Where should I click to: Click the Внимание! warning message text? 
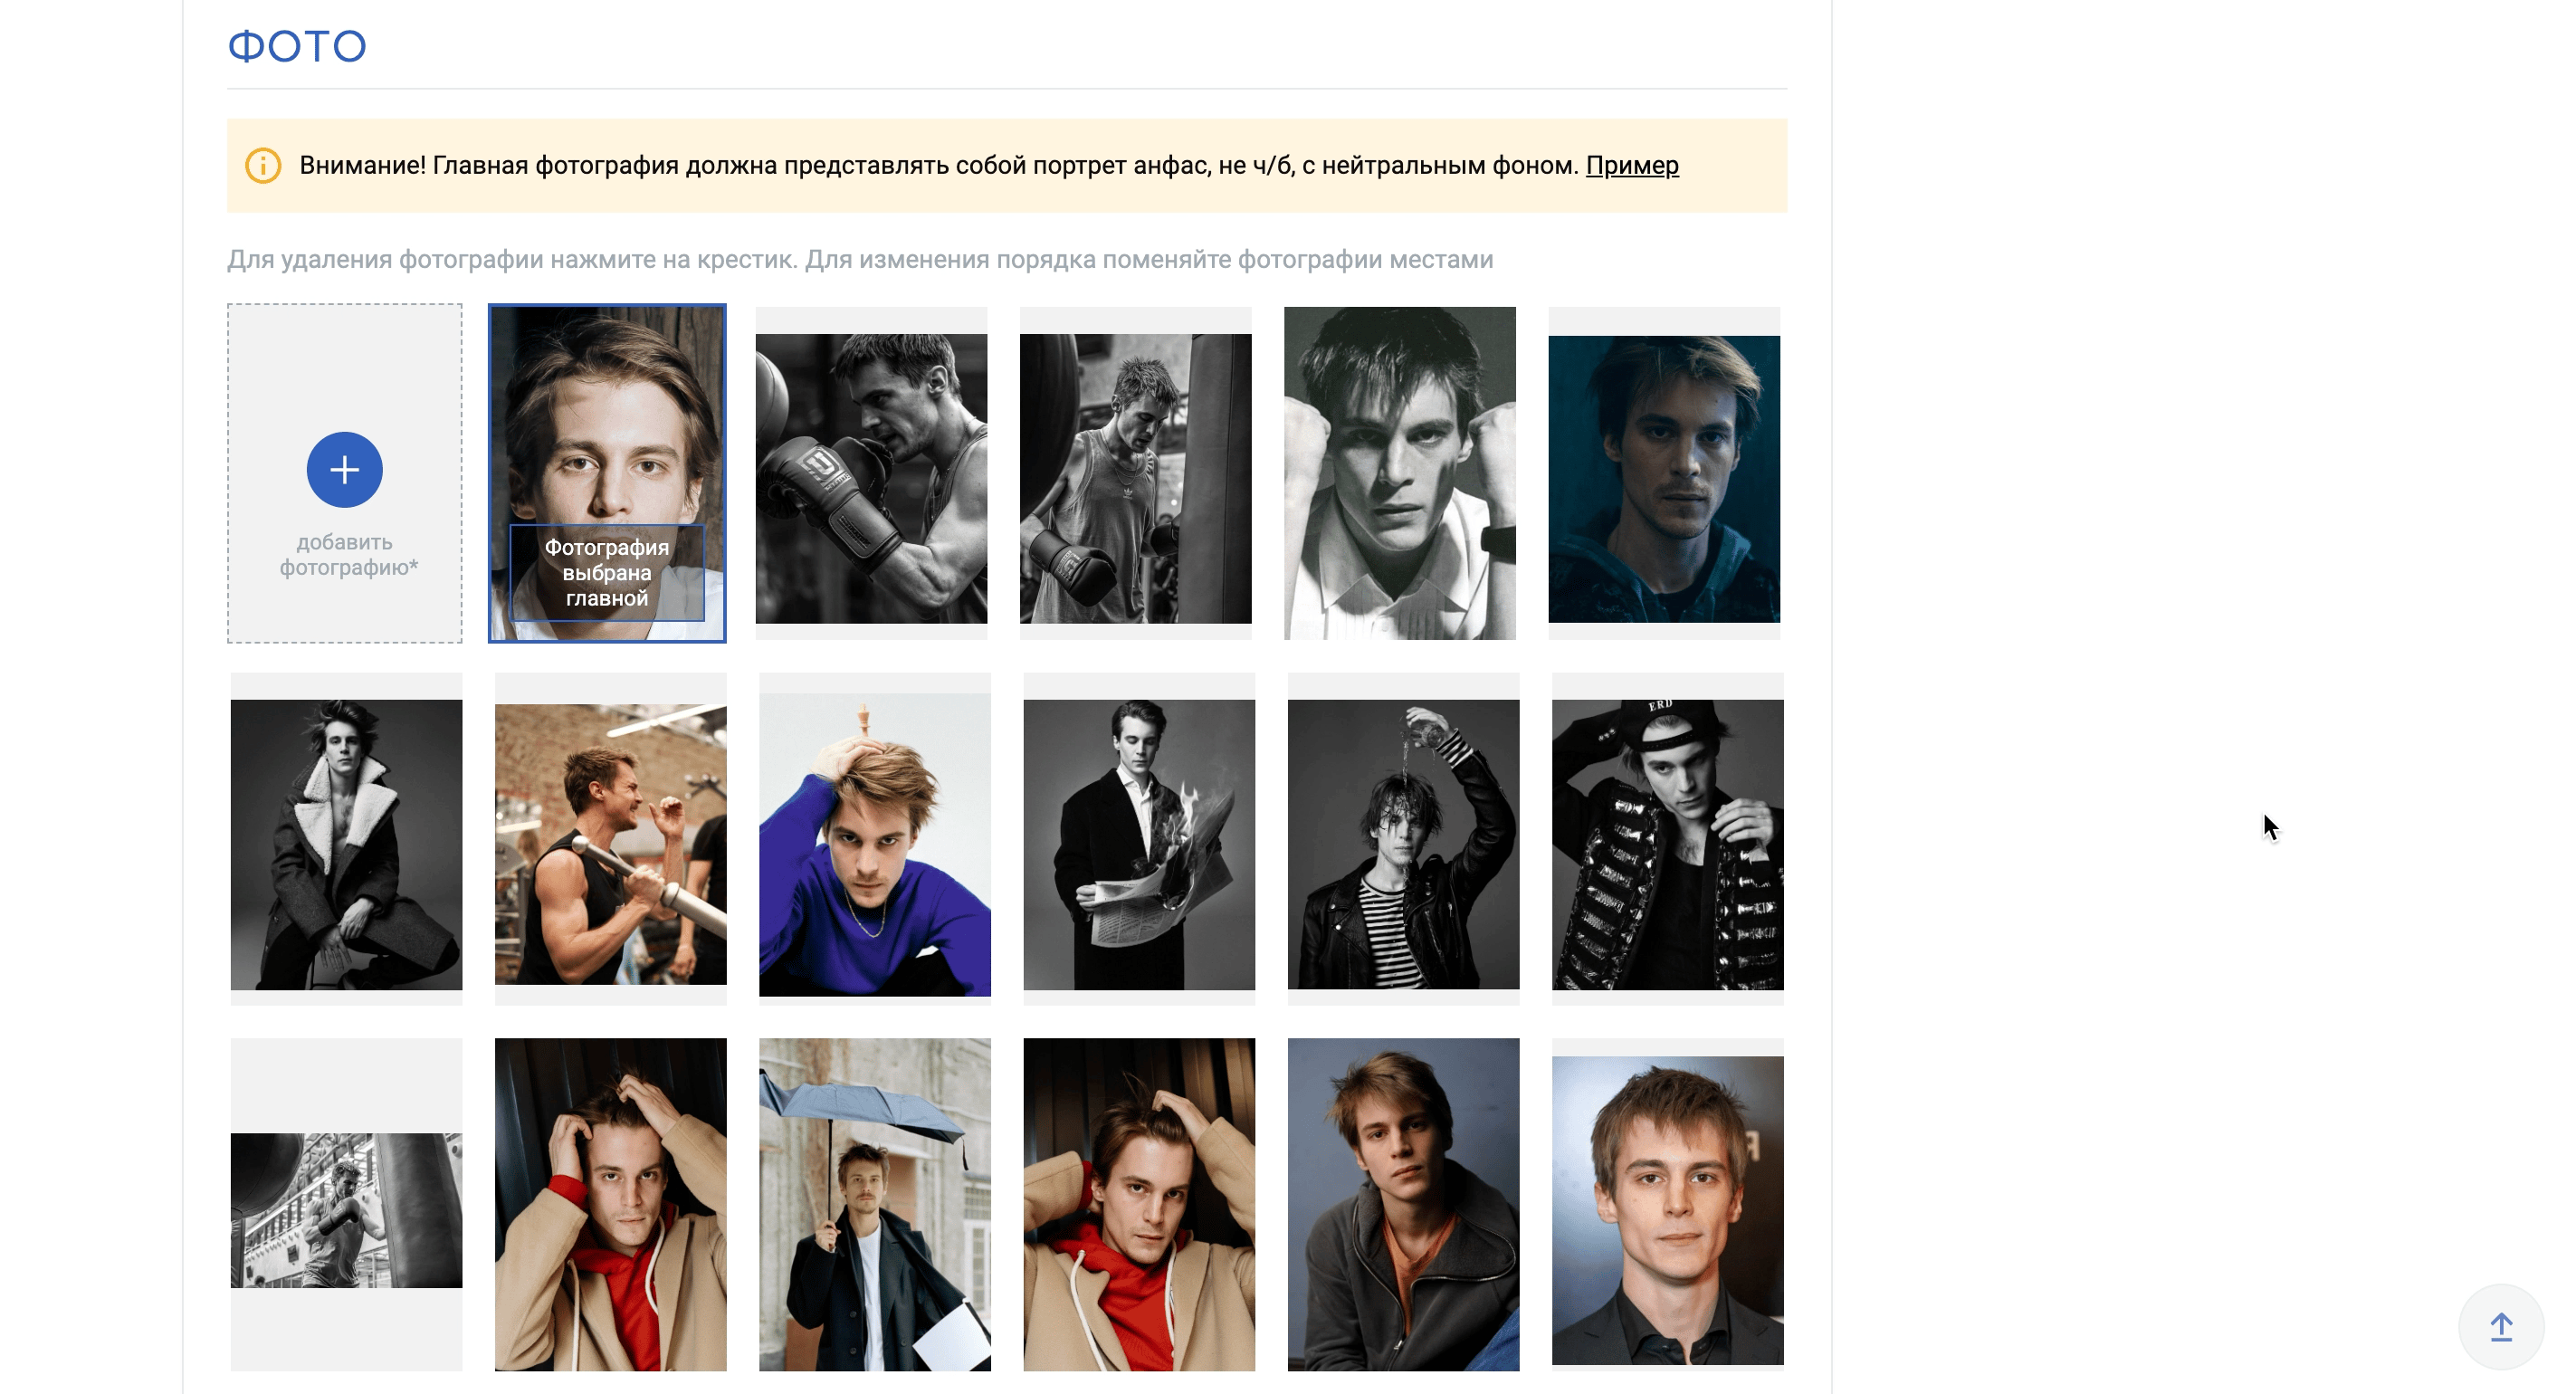point(941,165)
